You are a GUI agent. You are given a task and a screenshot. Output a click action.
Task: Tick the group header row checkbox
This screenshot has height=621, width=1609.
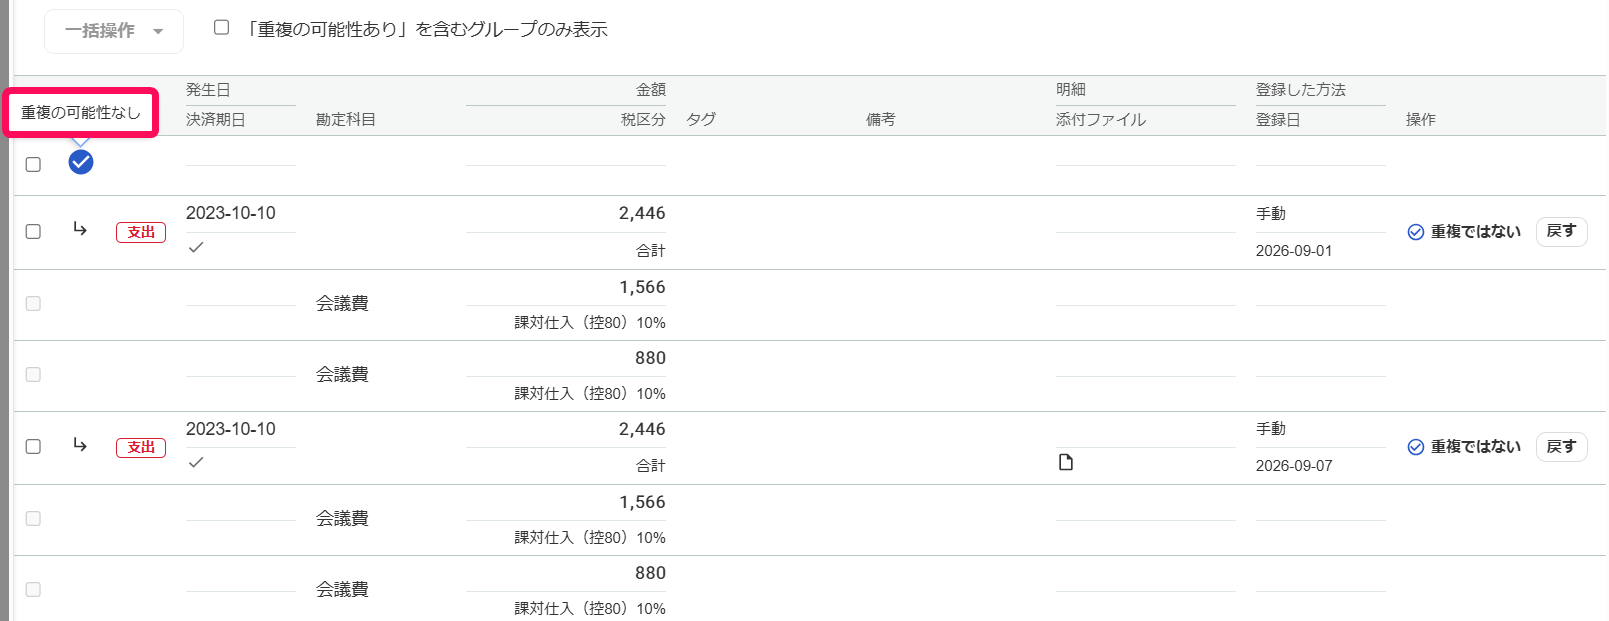33,164
